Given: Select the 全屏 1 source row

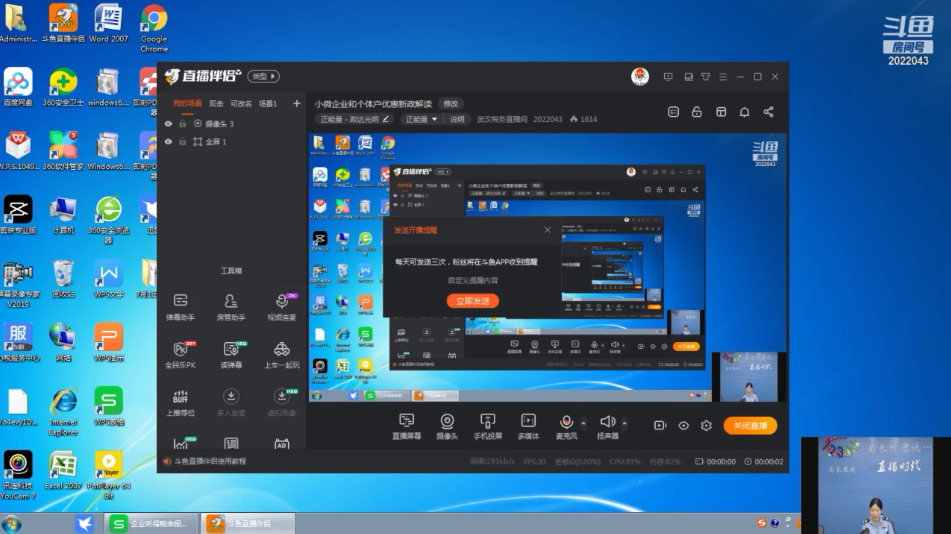Looking at the screenshot, I should pyautogui.click(x=233, y=141).
